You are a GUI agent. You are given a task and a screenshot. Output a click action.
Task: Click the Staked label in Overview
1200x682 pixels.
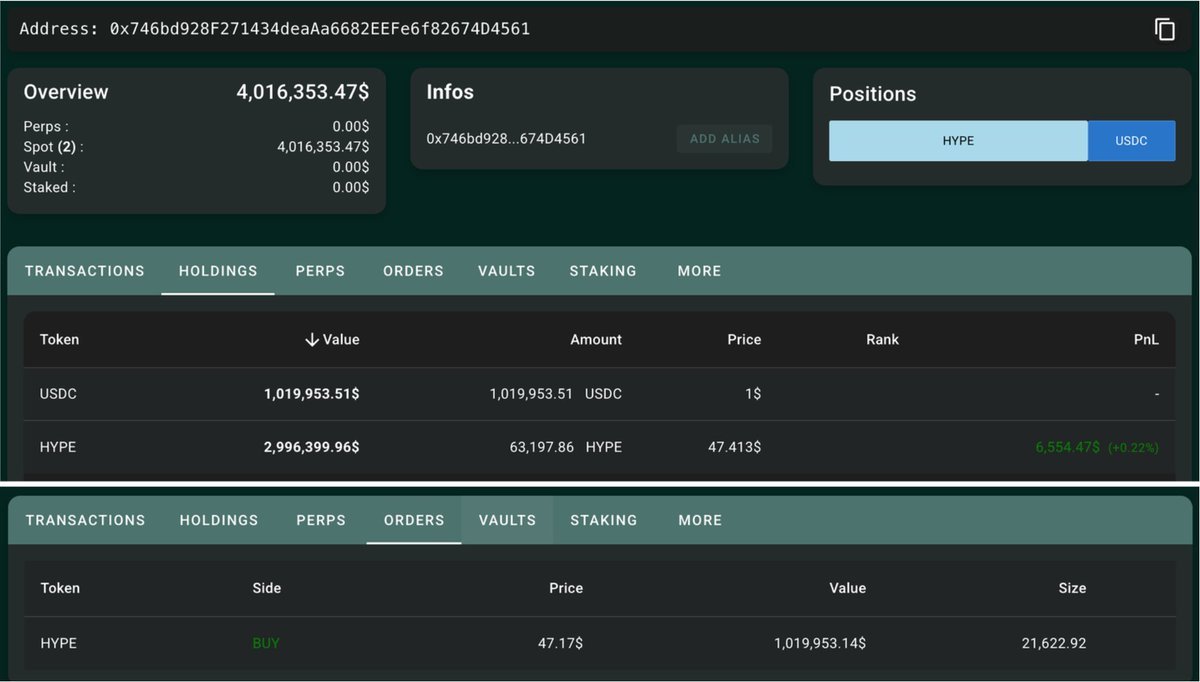click(x=49, y=187)
